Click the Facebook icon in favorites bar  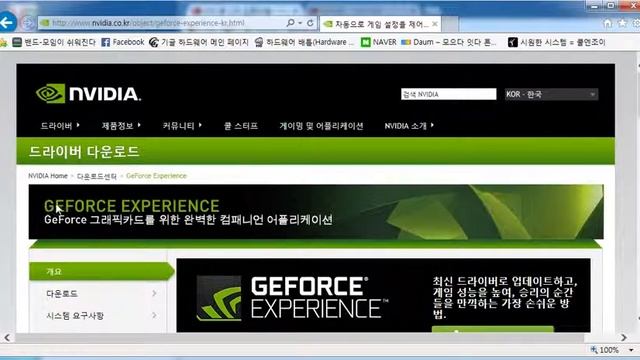pos(105,42)
